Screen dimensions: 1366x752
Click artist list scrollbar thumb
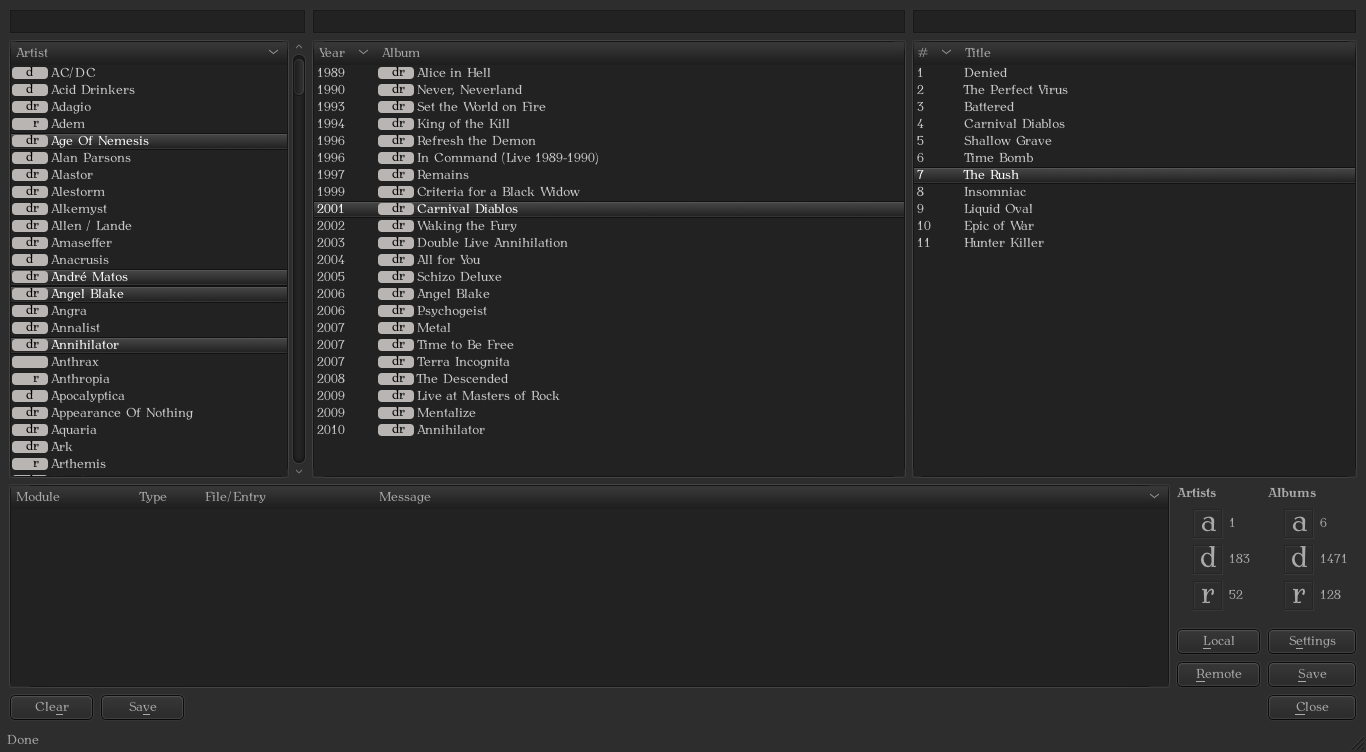tap(298, 76)
